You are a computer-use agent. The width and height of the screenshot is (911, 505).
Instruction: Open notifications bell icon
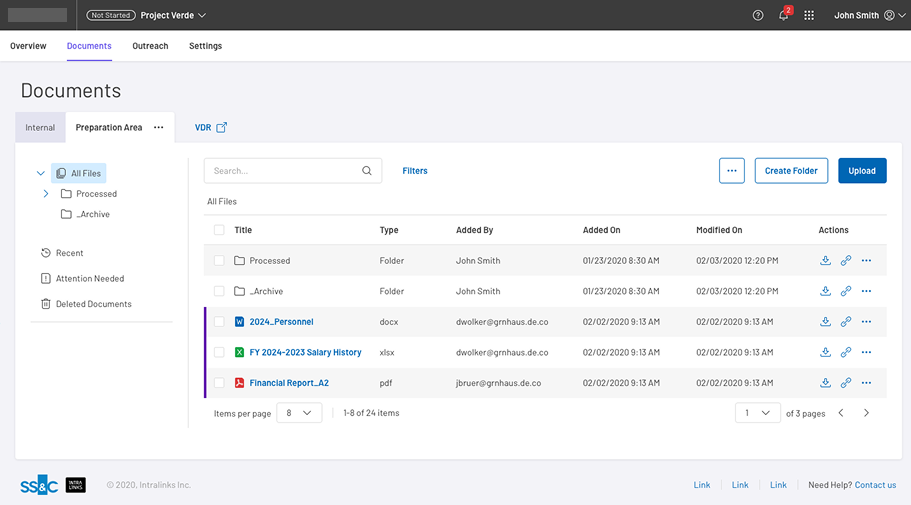tap(784, 16)
